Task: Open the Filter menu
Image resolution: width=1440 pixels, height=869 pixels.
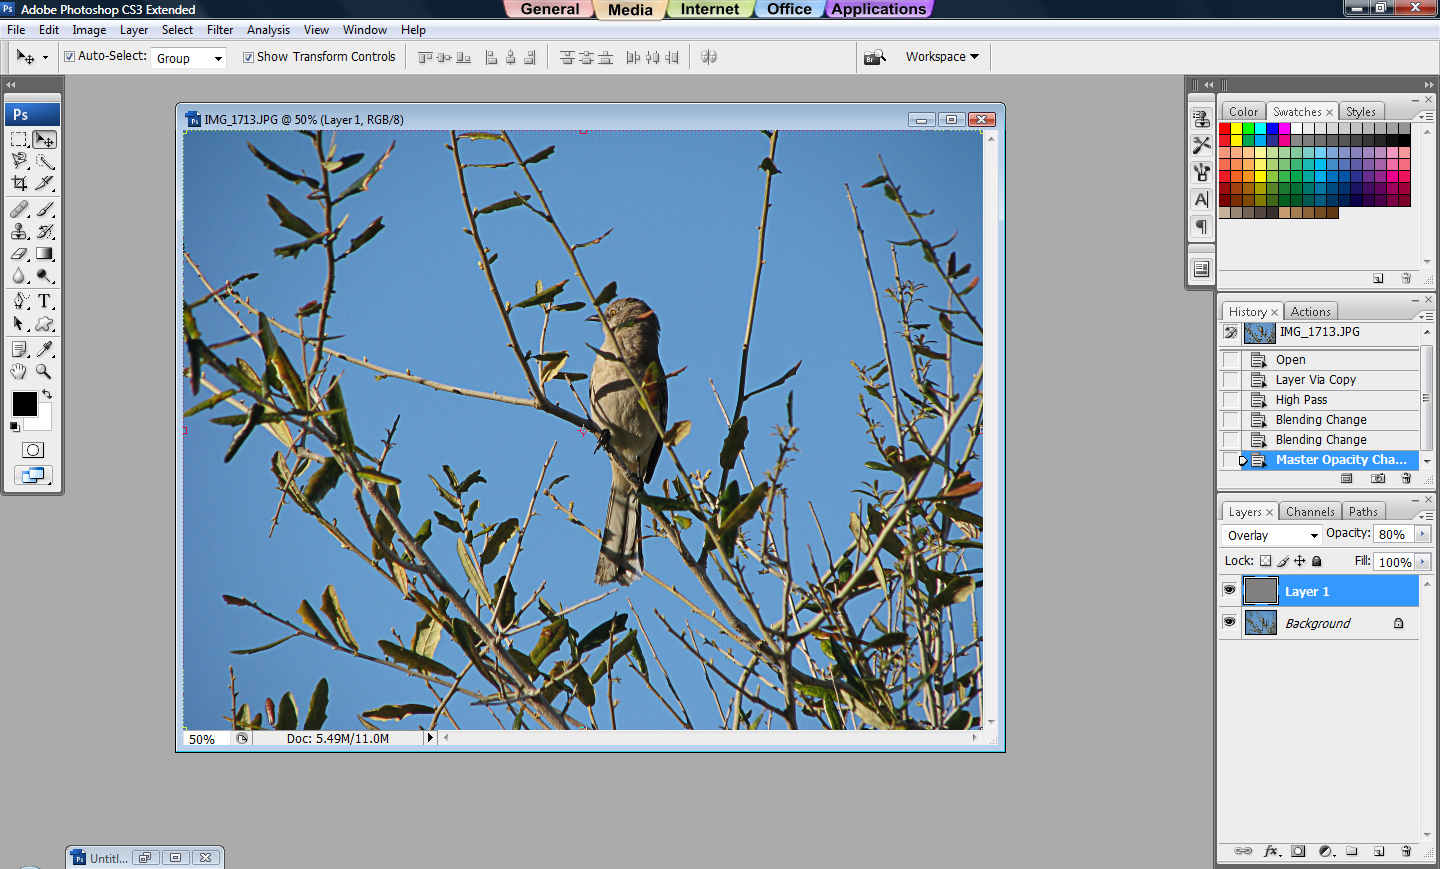Action: coord(220,30)
